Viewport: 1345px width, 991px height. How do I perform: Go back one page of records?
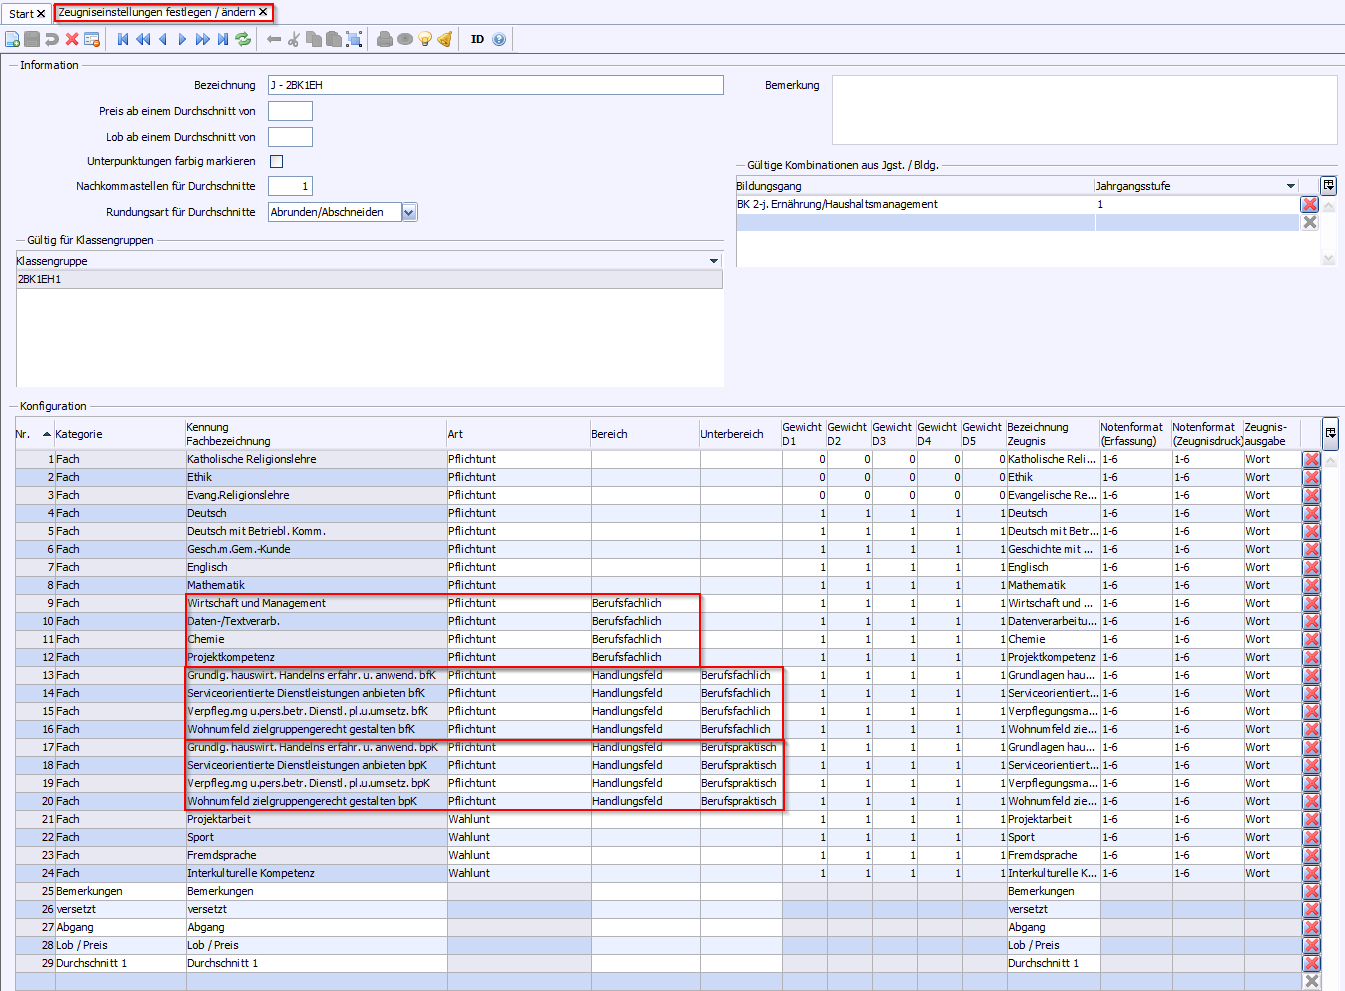pos(143,39)
